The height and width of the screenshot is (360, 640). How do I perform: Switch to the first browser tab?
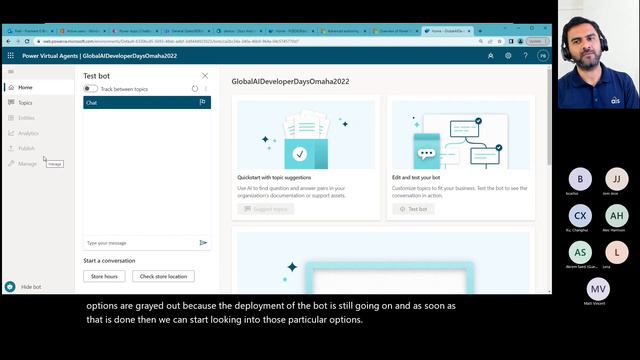point(29,31)
